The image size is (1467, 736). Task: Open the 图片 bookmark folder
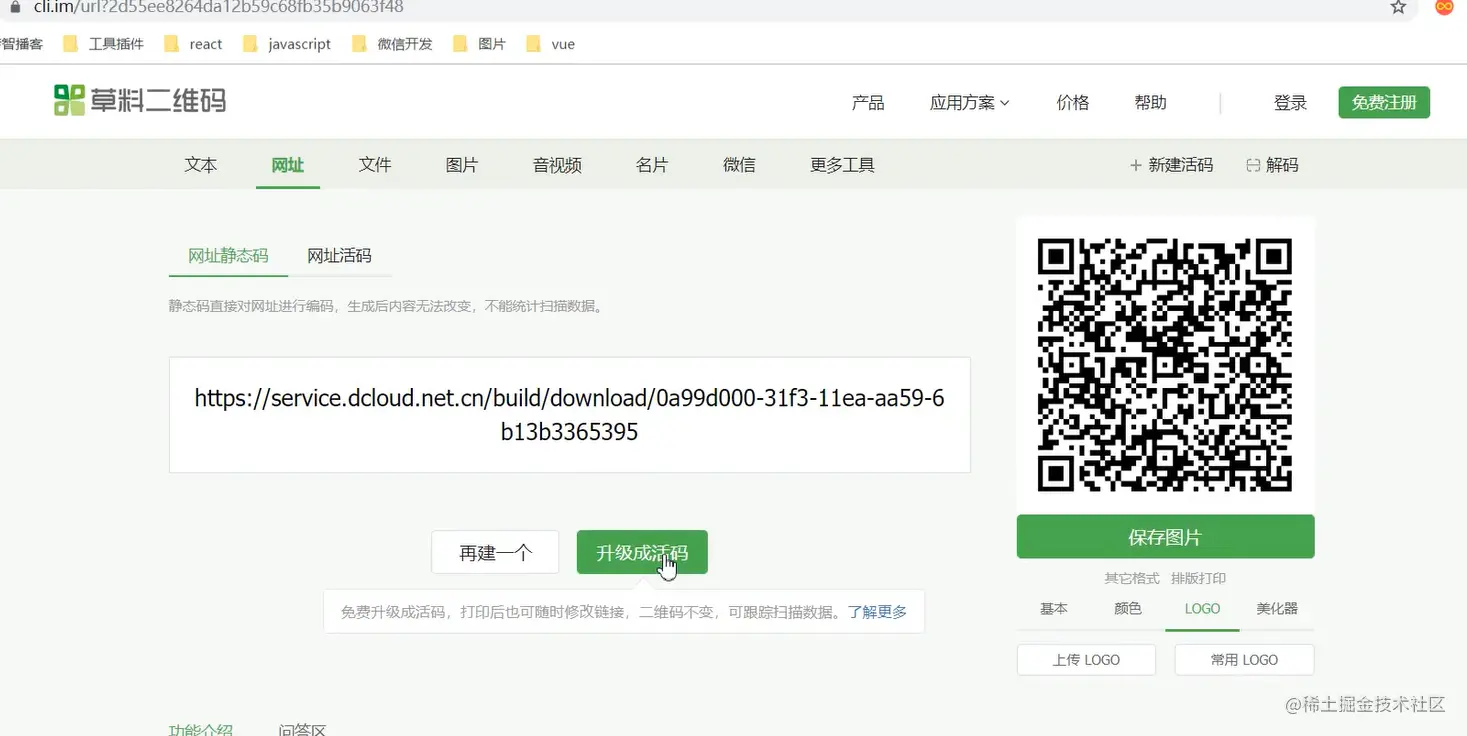[479, 44]
